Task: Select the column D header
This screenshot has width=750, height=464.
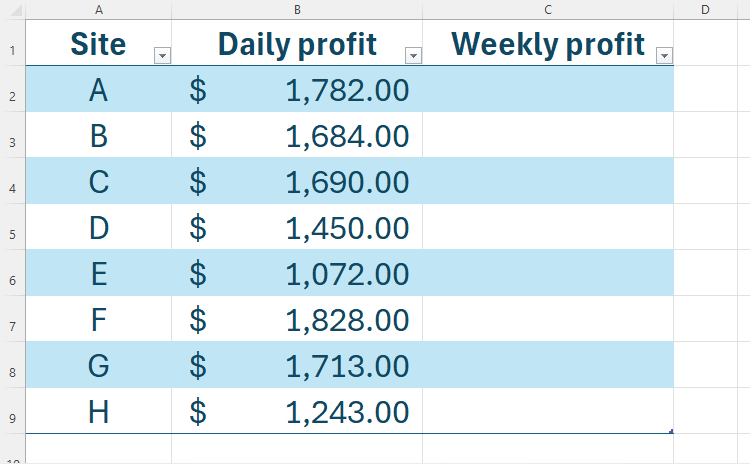Action: [x=705, y=9]
